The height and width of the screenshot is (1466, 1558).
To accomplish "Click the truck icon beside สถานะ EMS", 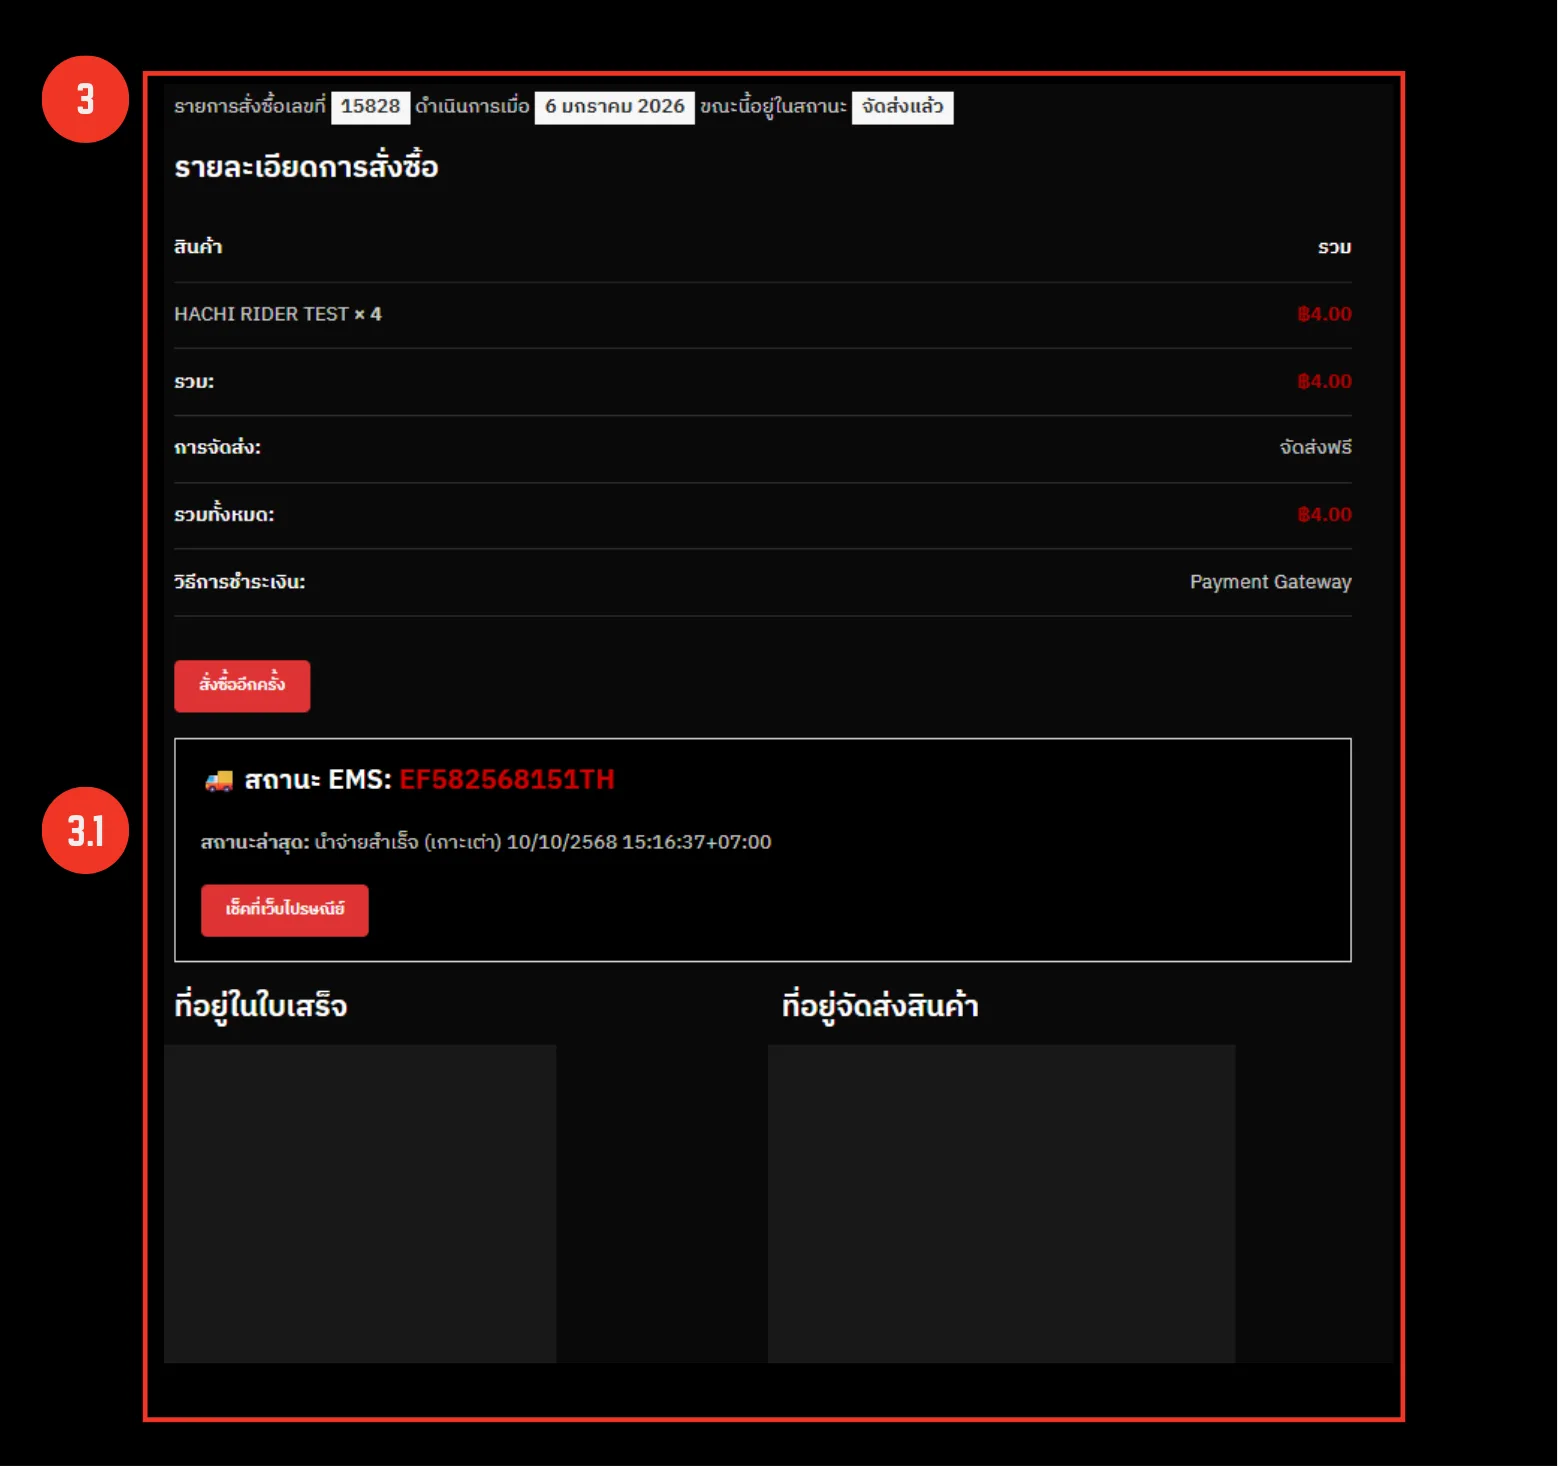I will (x=219, y=781).
